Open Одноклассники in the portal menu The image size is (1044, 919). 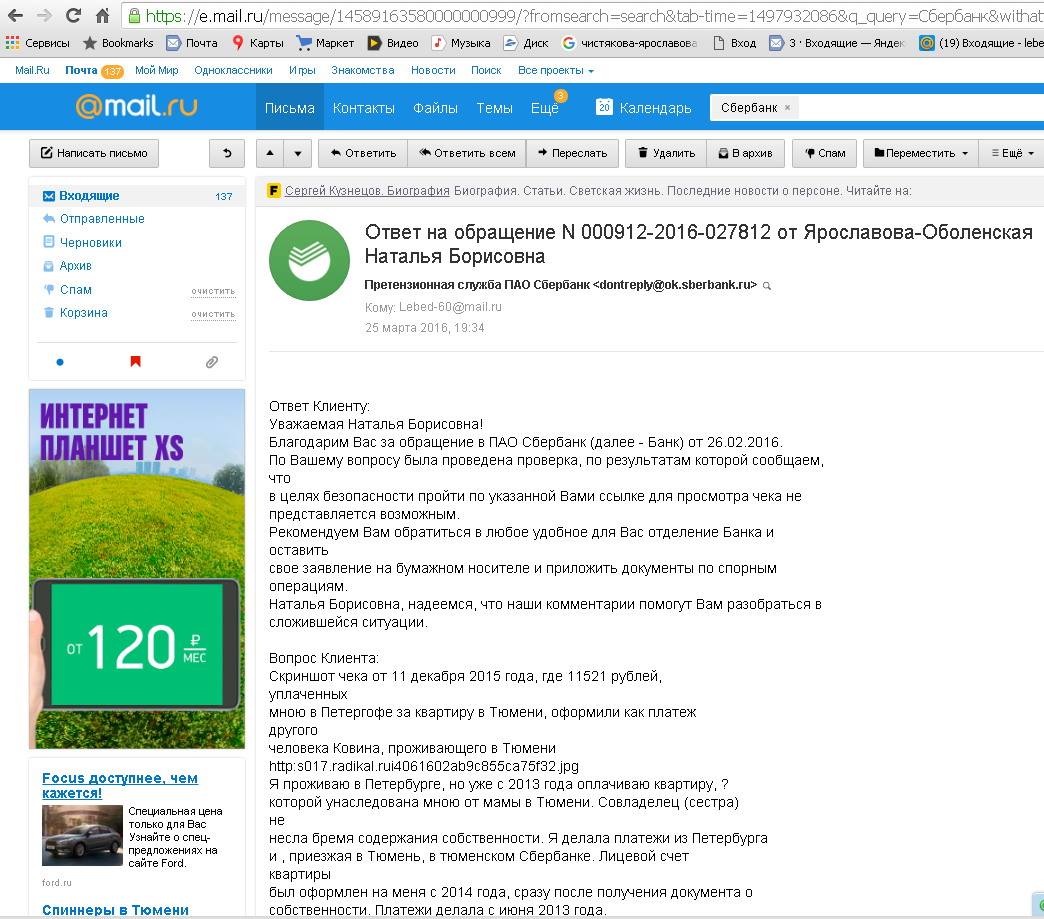click(233, 71)
